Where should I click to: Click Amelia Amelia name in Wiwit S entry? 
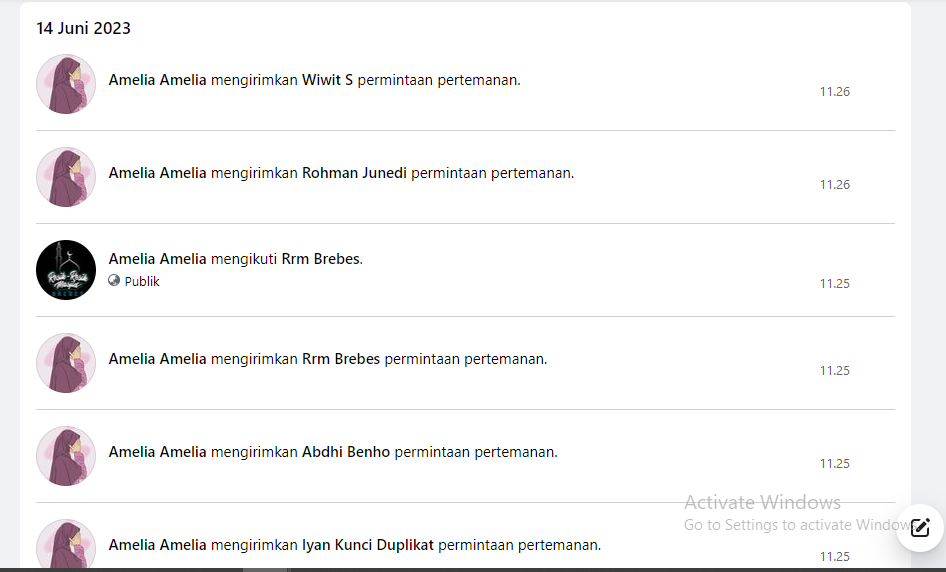coord(157,80)
